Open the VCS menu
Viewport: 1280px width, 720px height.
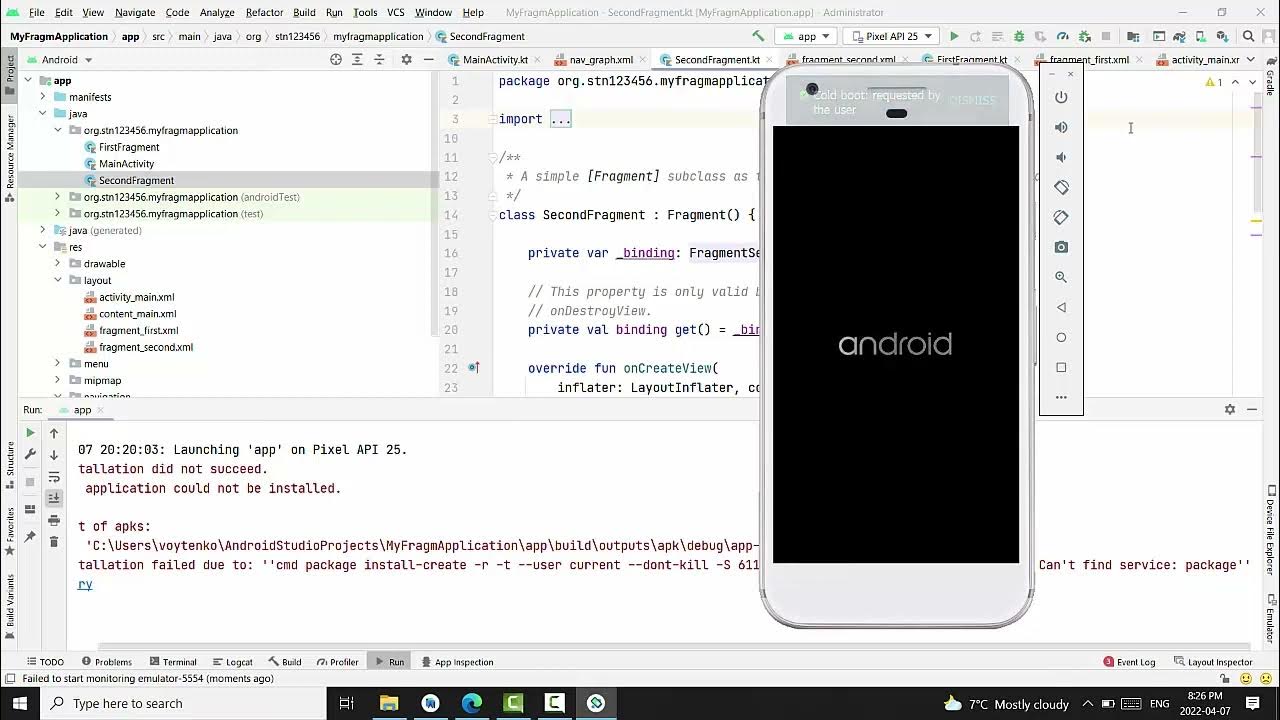point(395,12)
